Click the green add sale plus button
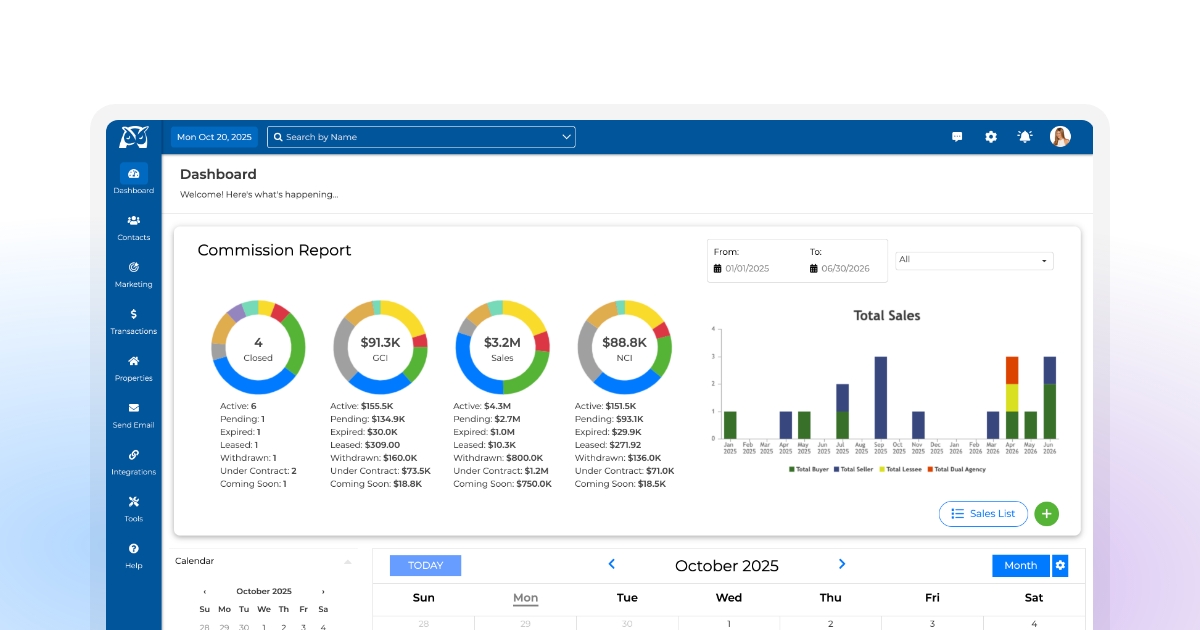 coord(1046,514)
